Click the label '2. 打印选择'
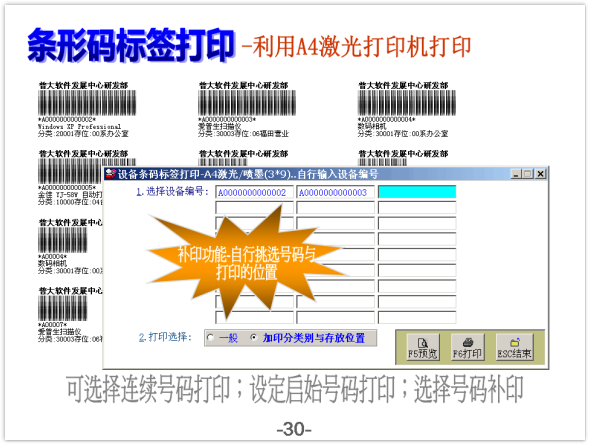This screenshot has width=590, height=445. (x=165, y=337)
